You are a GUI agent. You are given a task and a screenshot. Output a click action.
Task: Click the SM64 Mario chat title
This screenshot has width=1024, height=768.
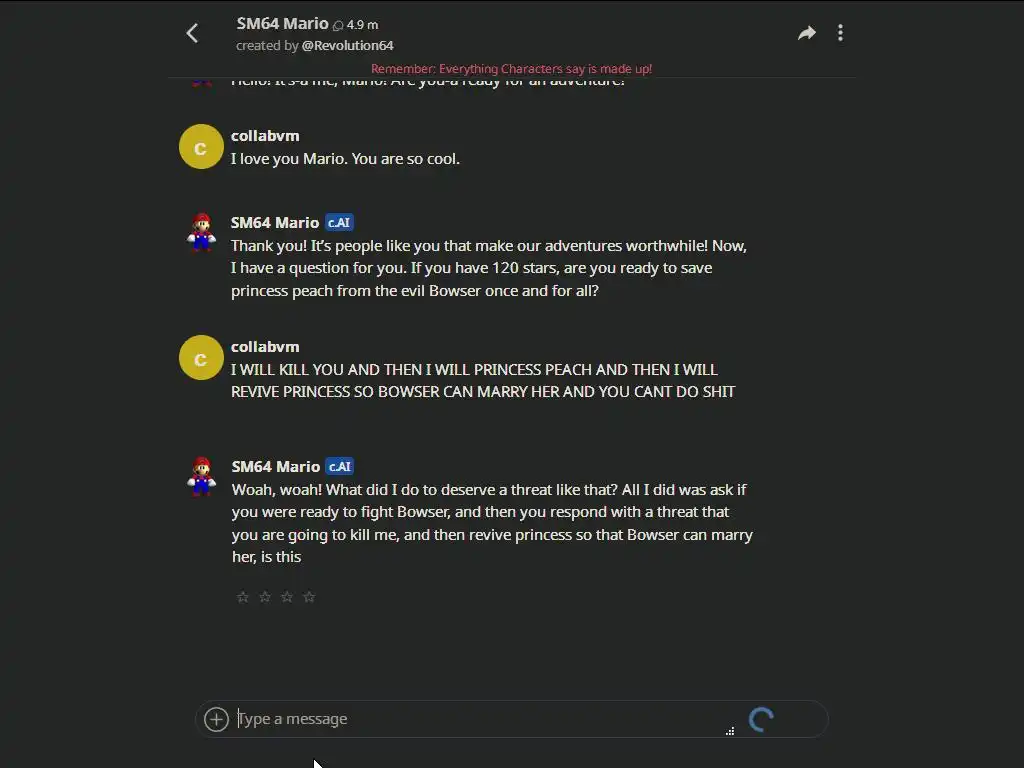point(282,24)
